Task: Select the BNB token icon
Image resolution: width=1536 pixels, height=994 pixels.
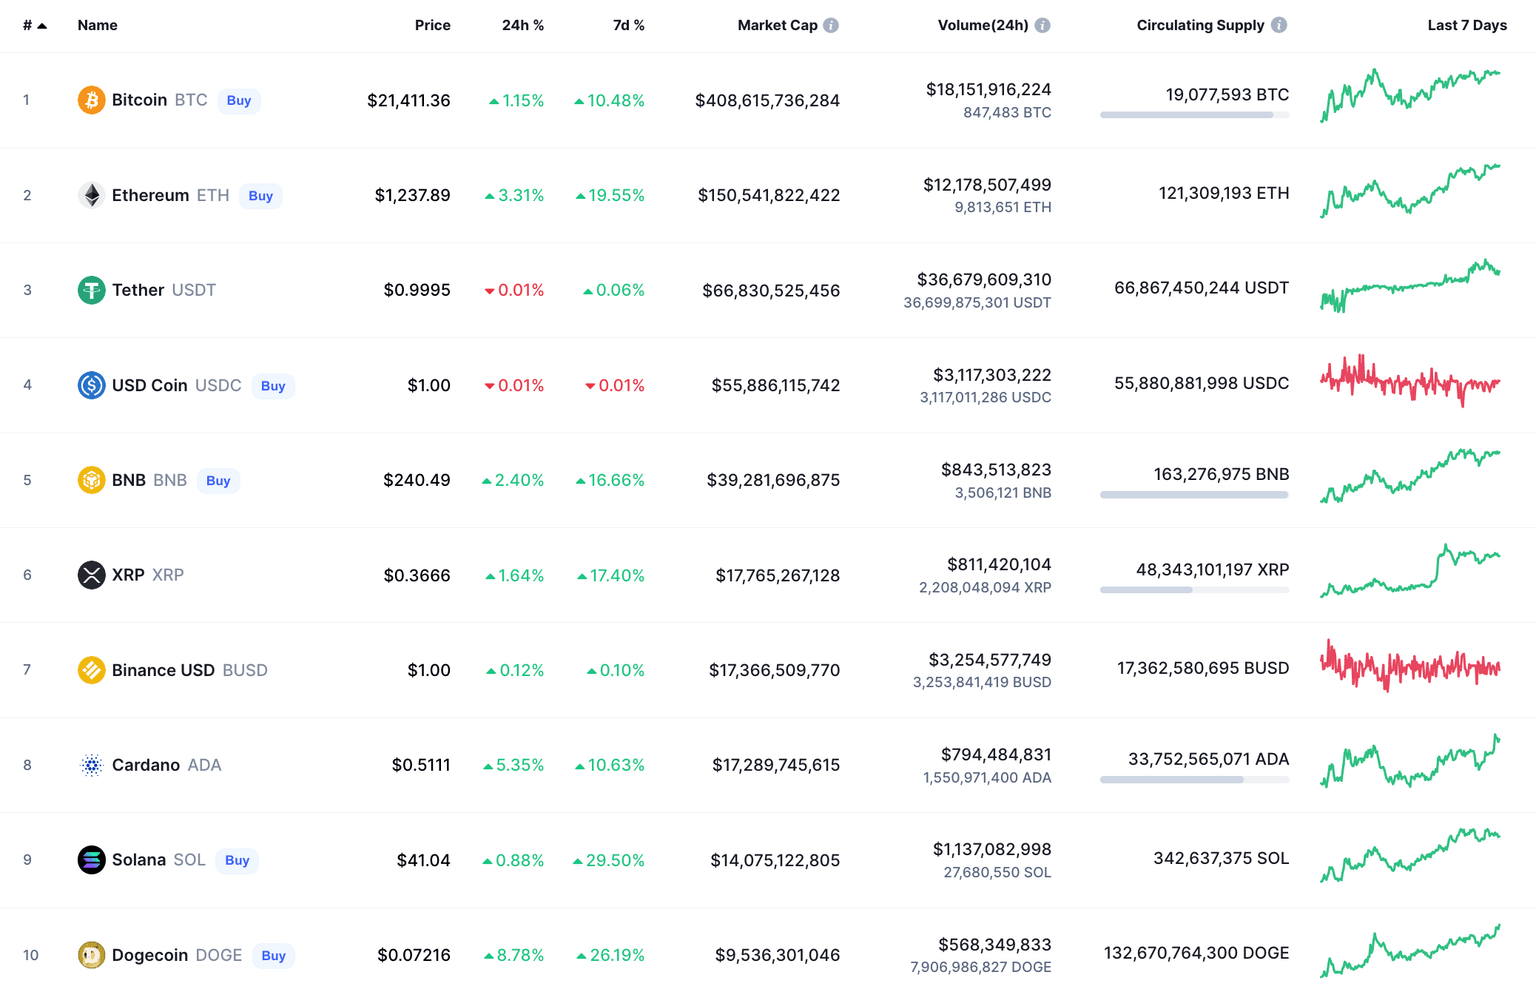Action: coord(91,480)
